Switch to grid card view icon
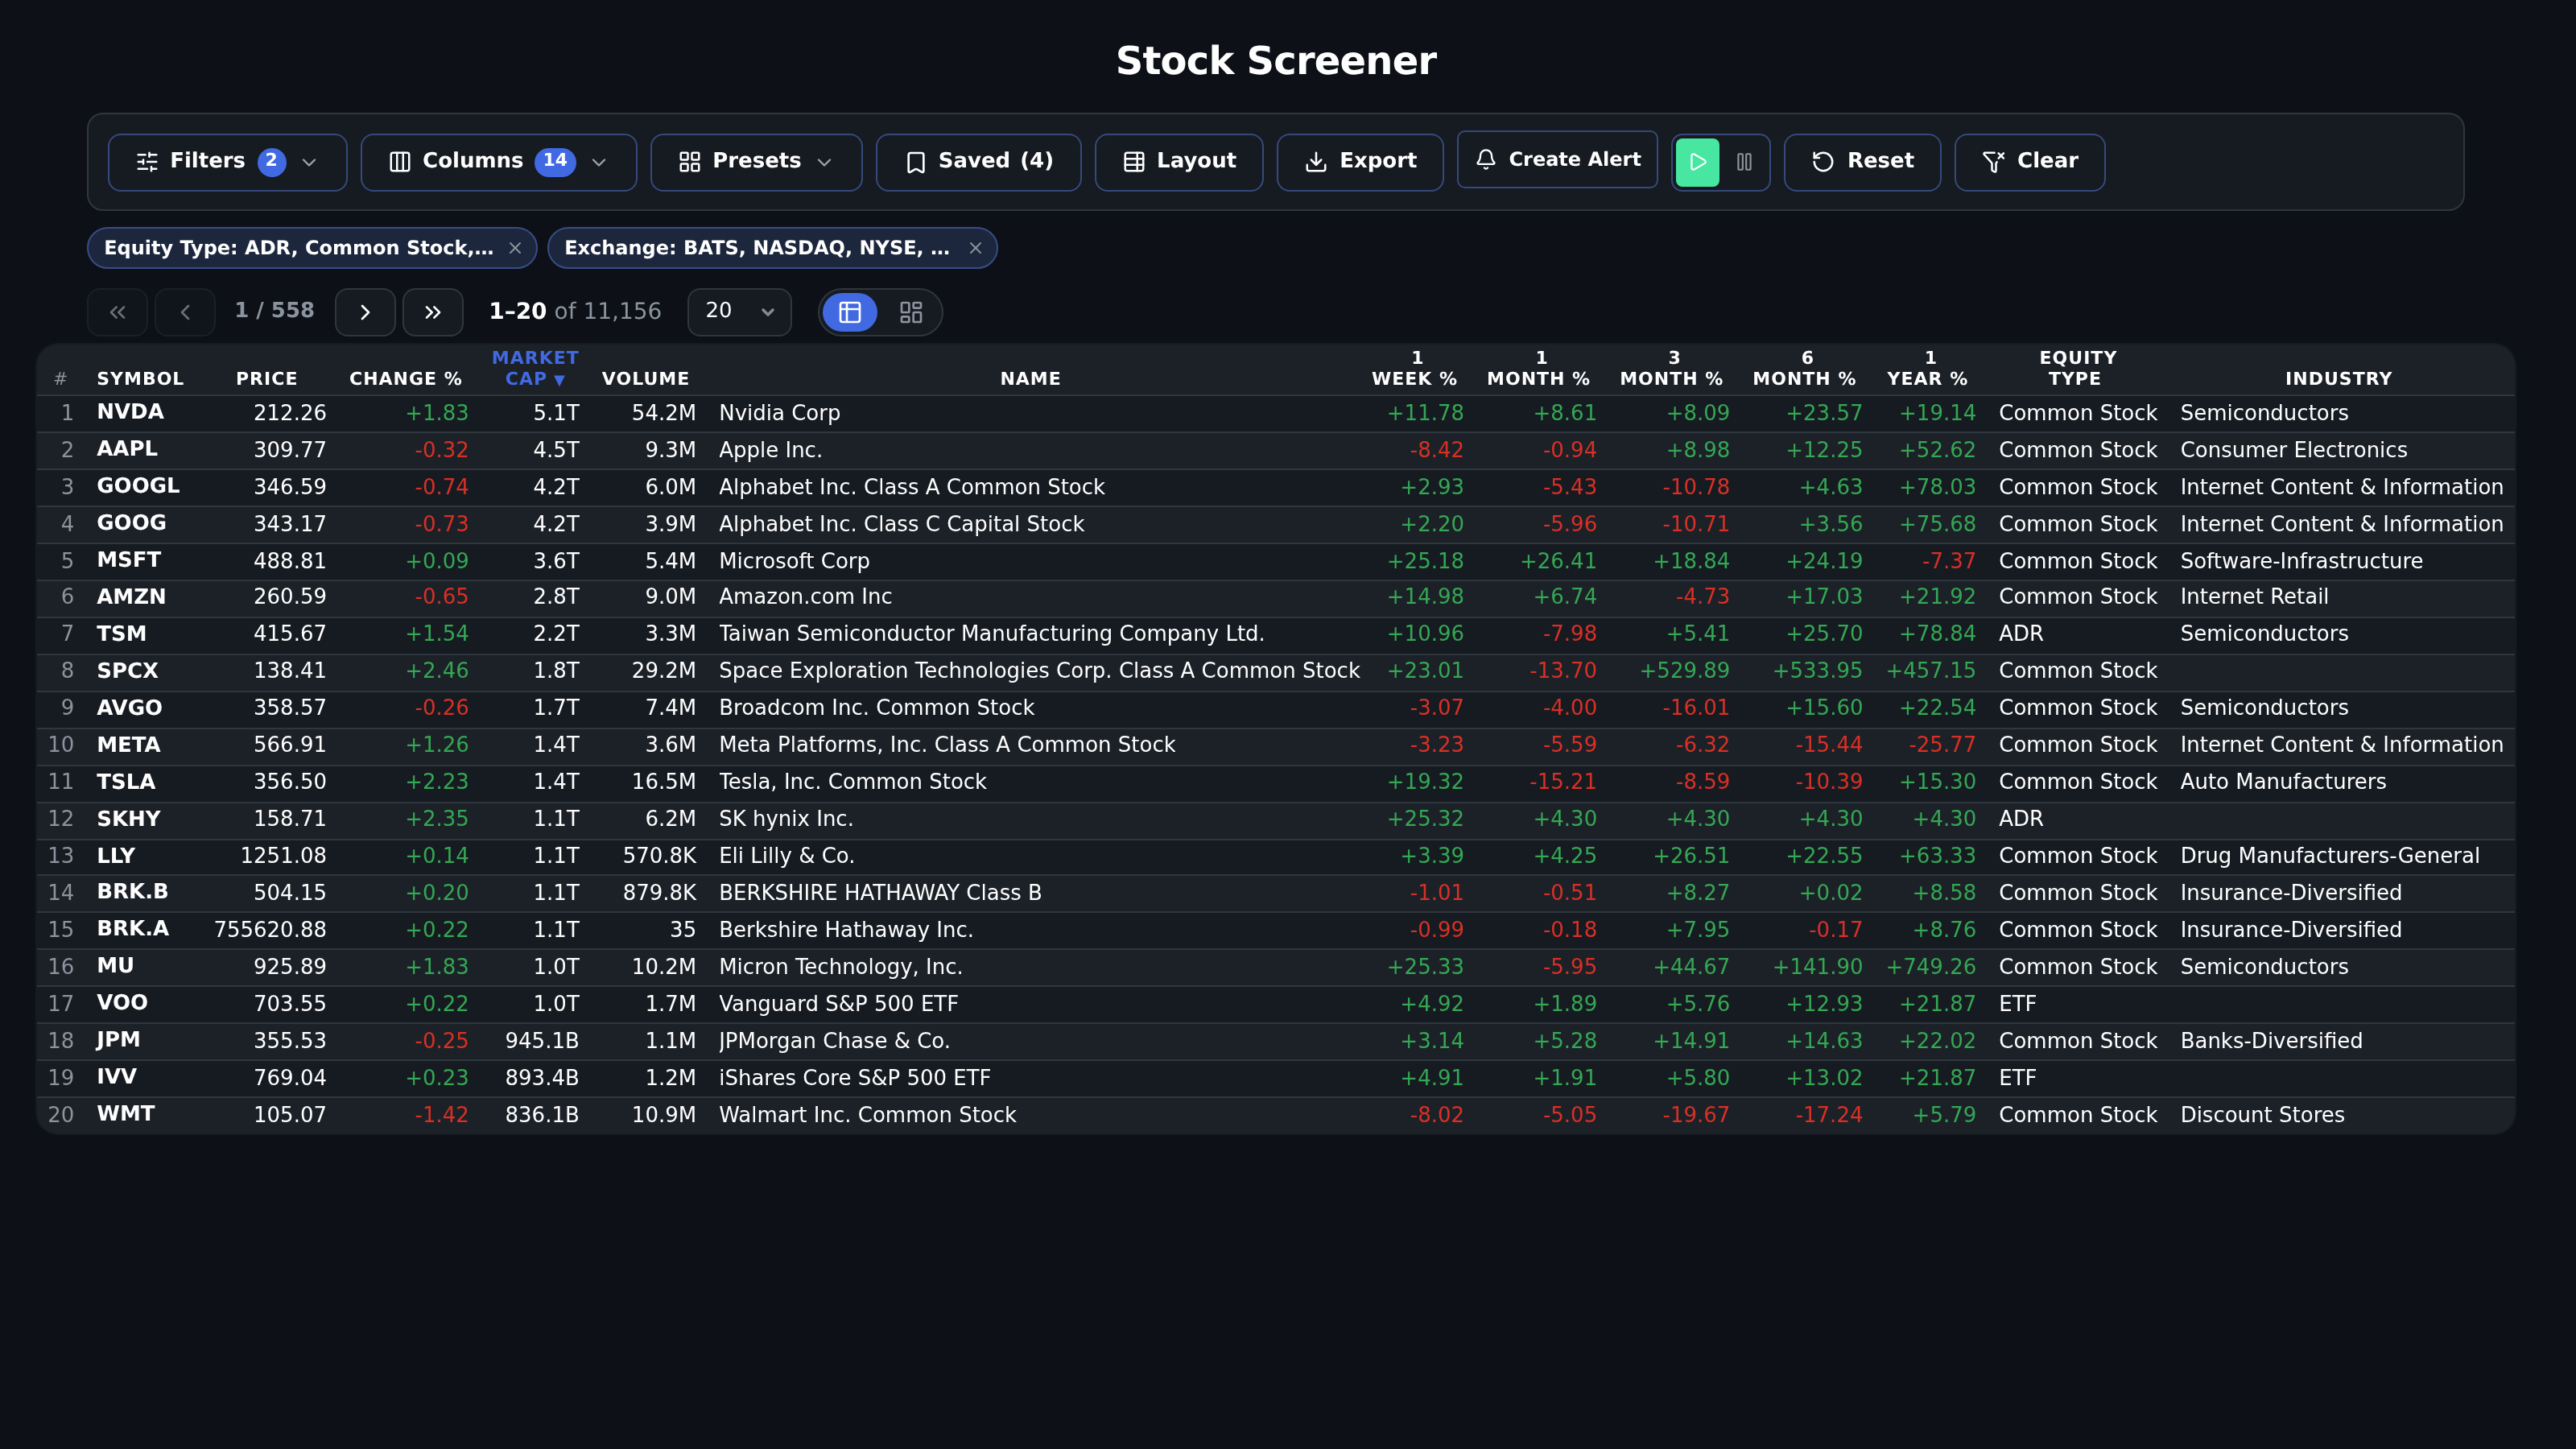The width and height of the screenshot is (2576, 1449). 910,312
